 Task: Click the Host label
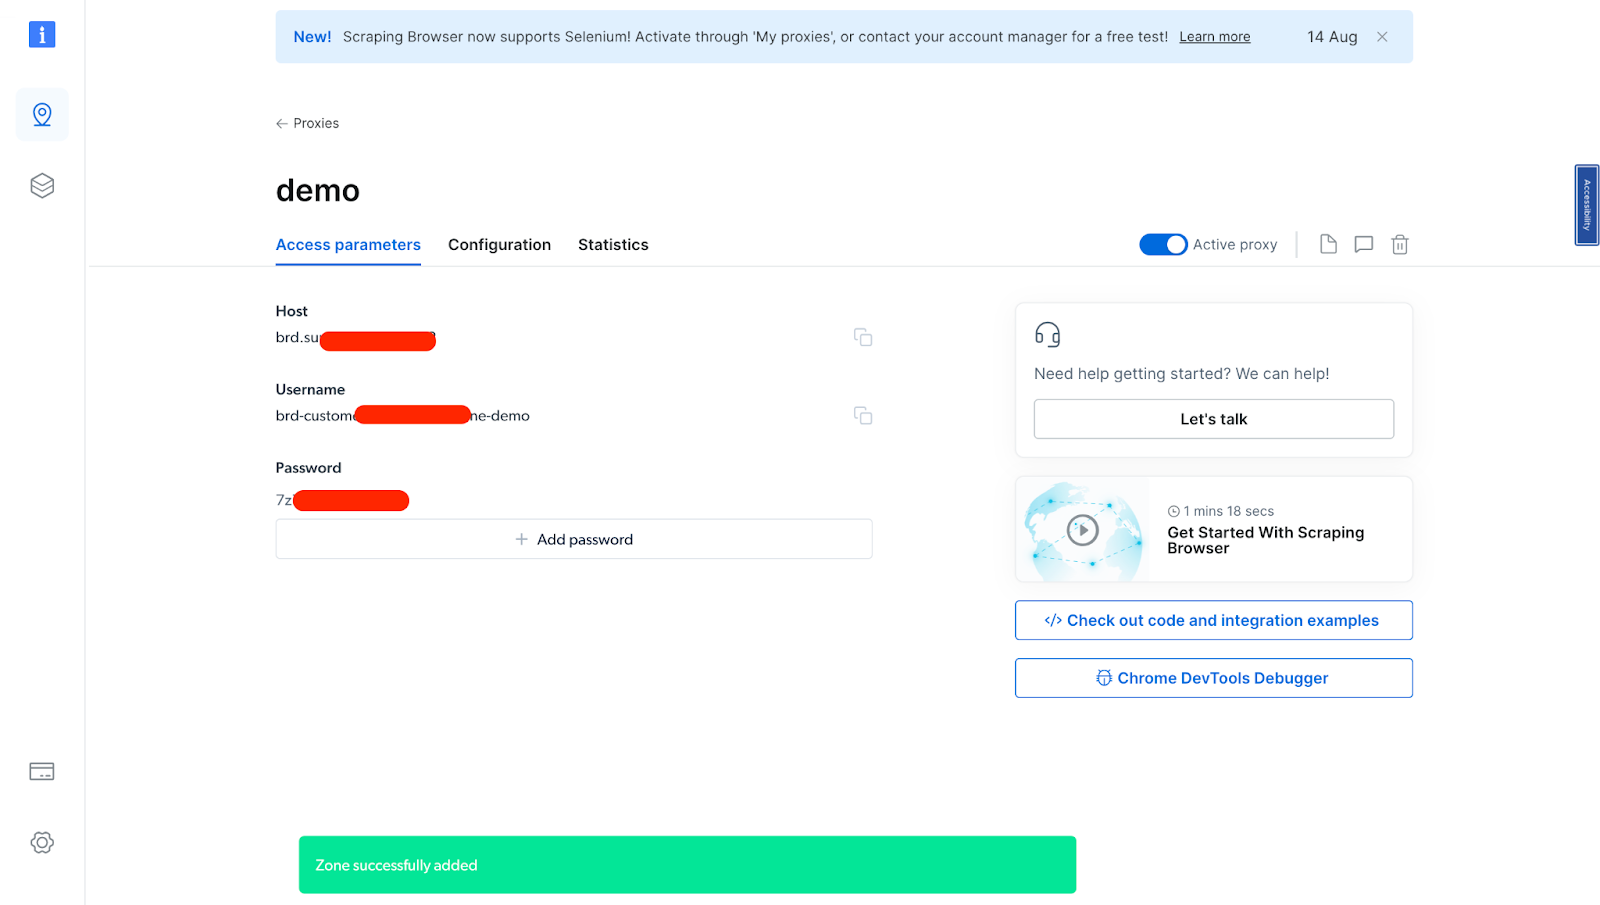pos(292,311)
